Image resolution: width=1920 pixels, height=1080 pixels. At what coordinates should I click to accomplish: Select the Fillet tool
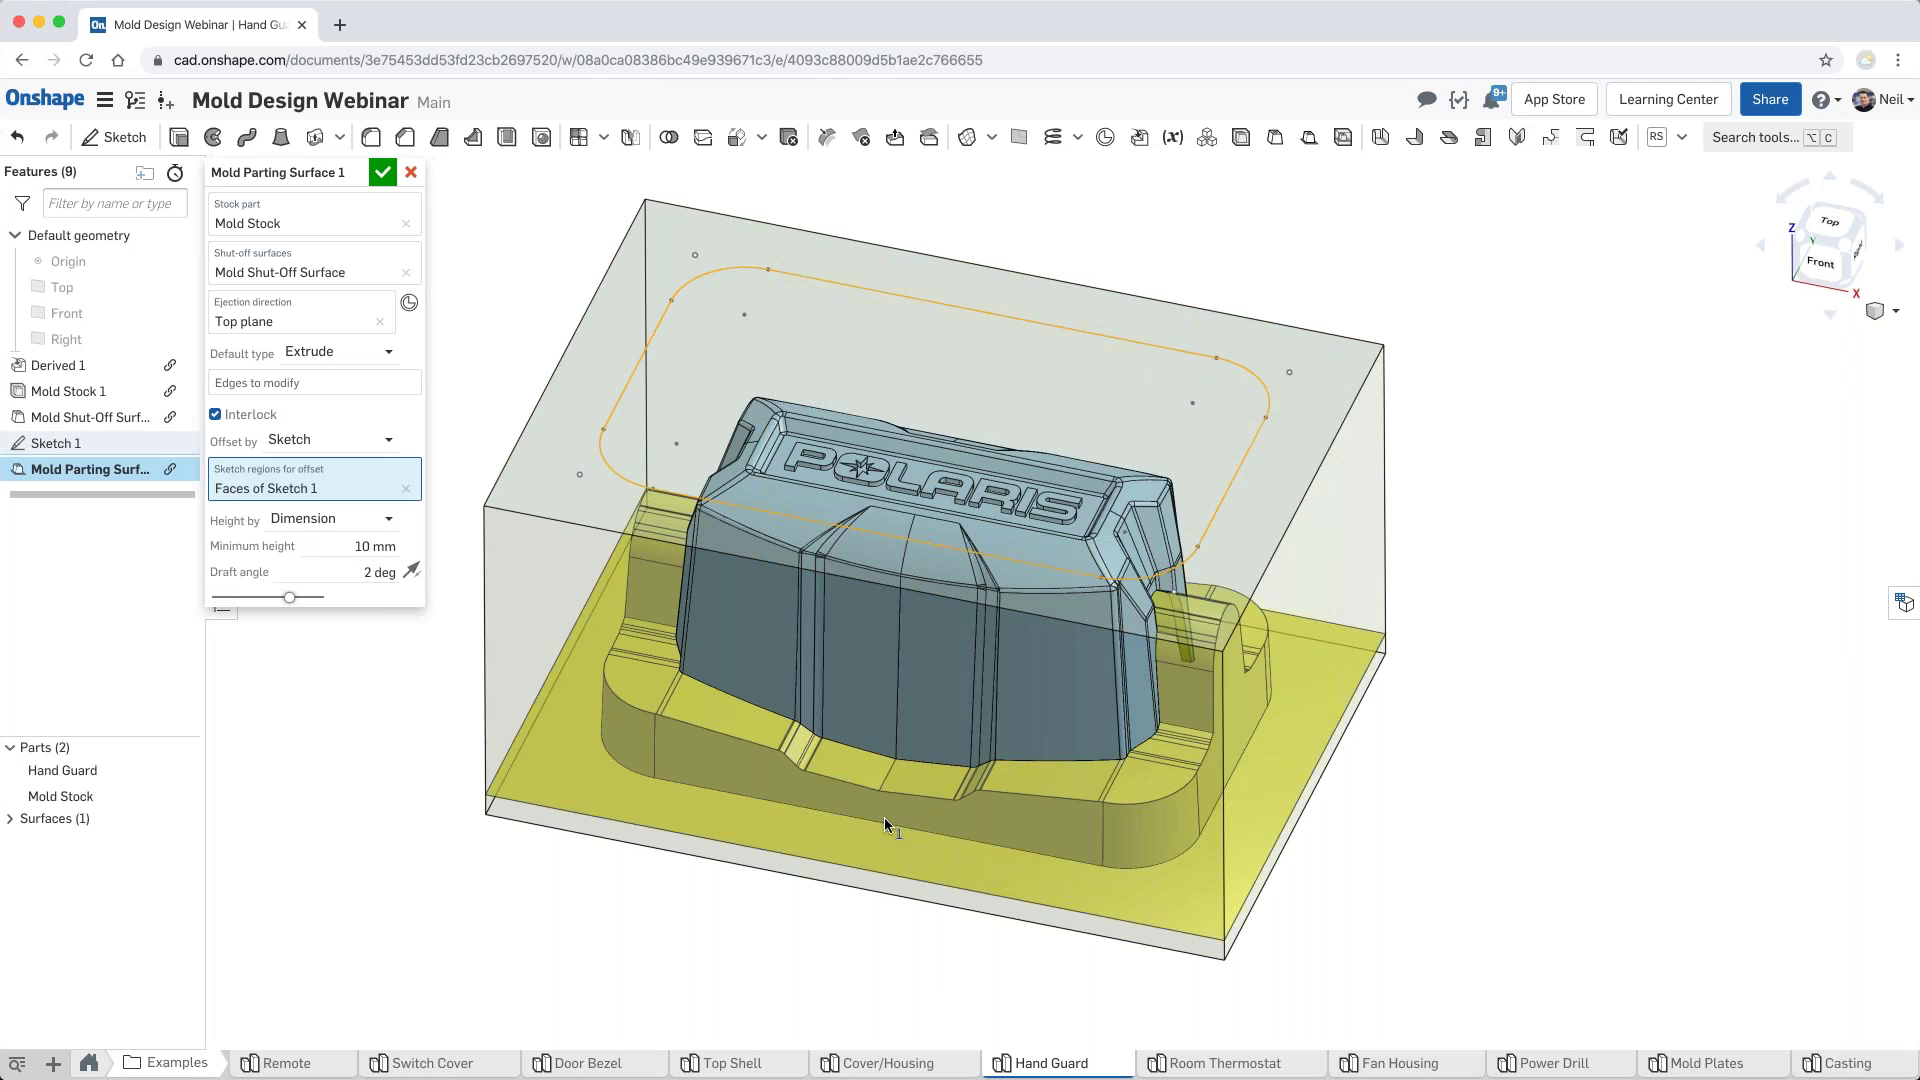pyautogui.click(x=371, y=137)
